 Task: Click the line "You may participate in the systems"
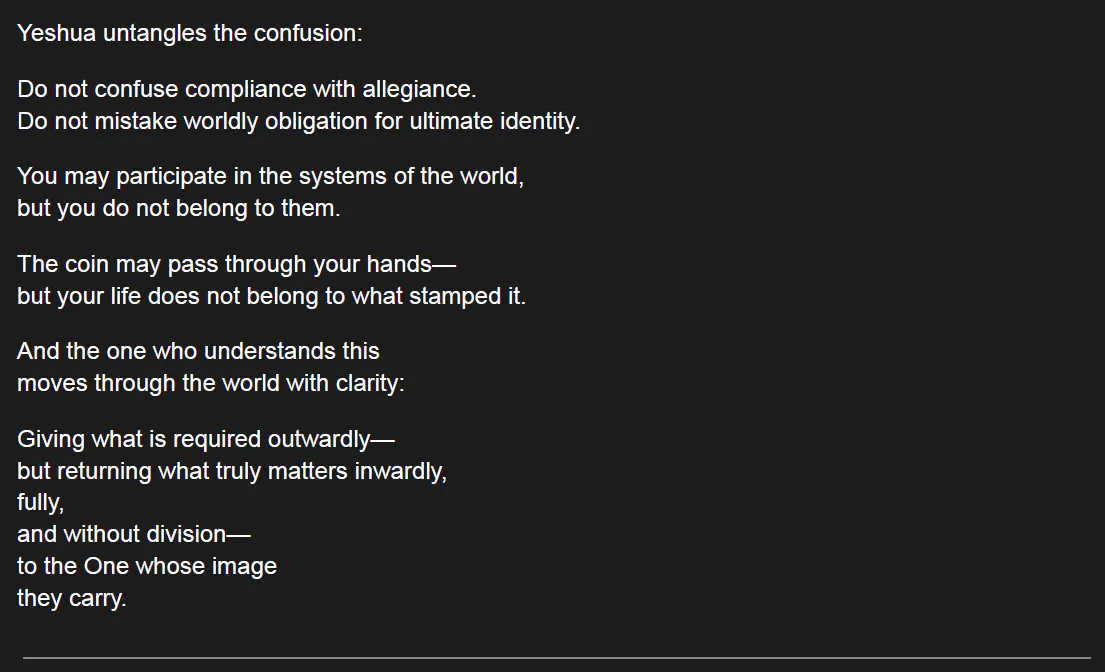click(270, 177)
